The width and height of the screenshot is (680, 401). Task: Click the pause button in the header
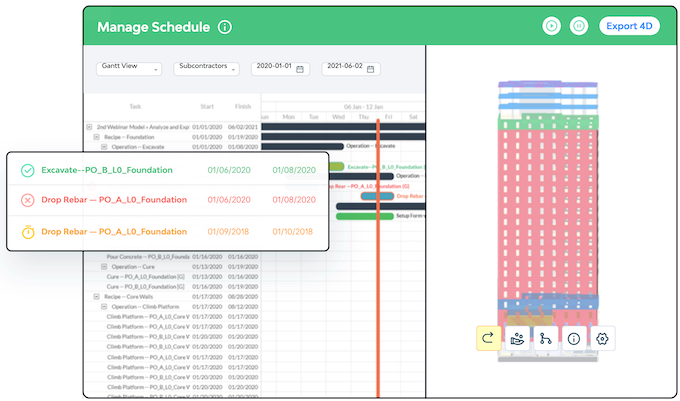(x=579, y=26)
